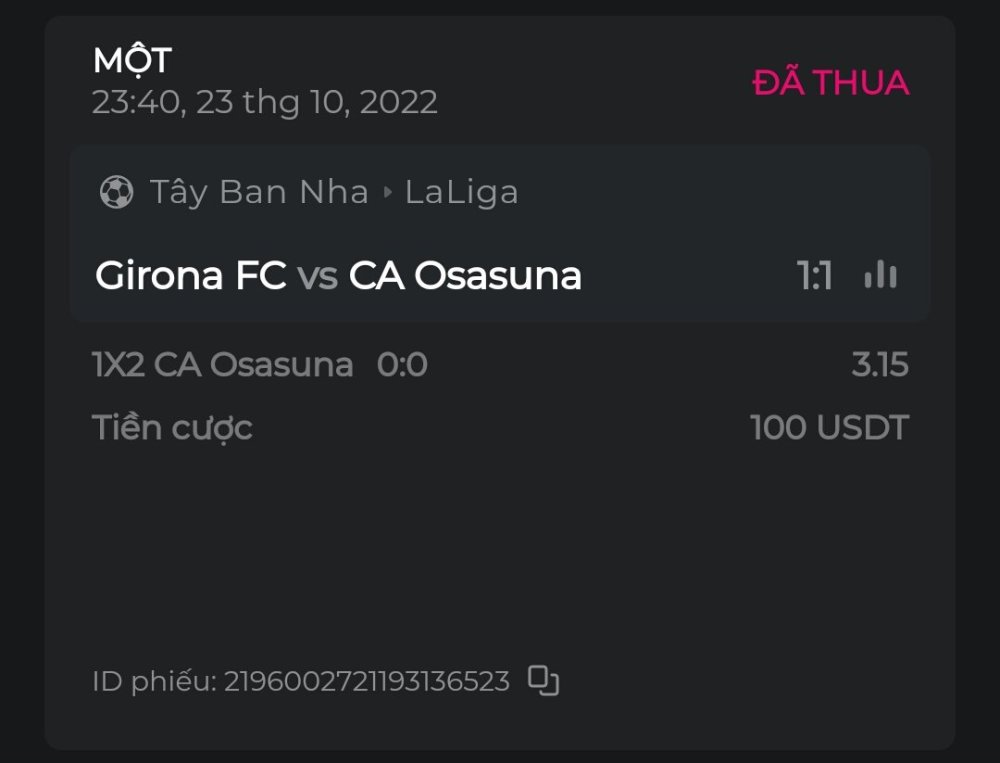Click the 100 USDT stake amount
Viewport: 1000px width, 763px height.
tap(829, 428)
